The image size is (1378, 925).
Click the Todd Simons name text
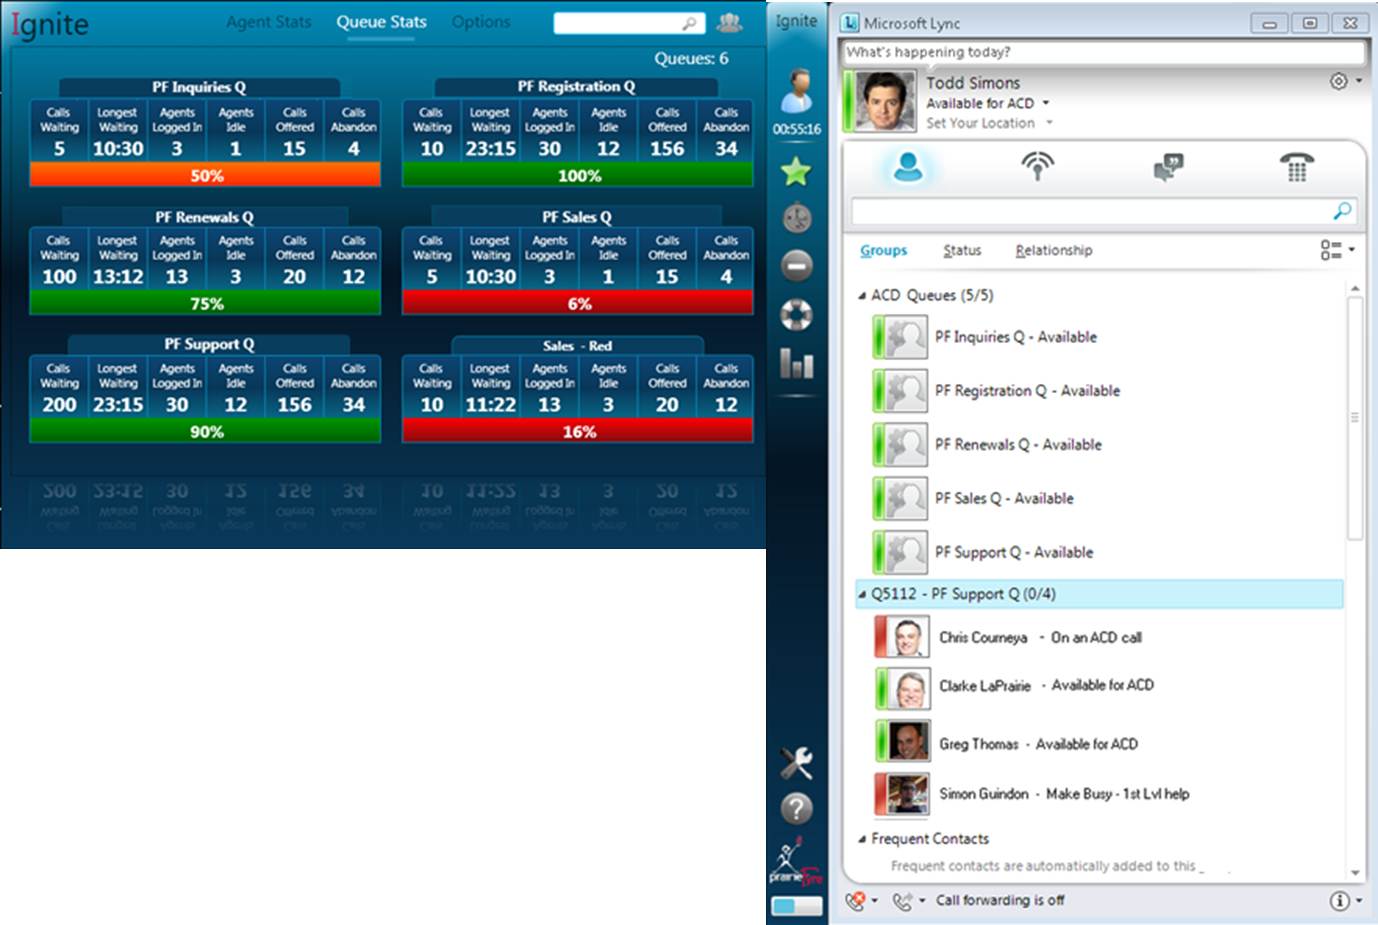(973, 83)
